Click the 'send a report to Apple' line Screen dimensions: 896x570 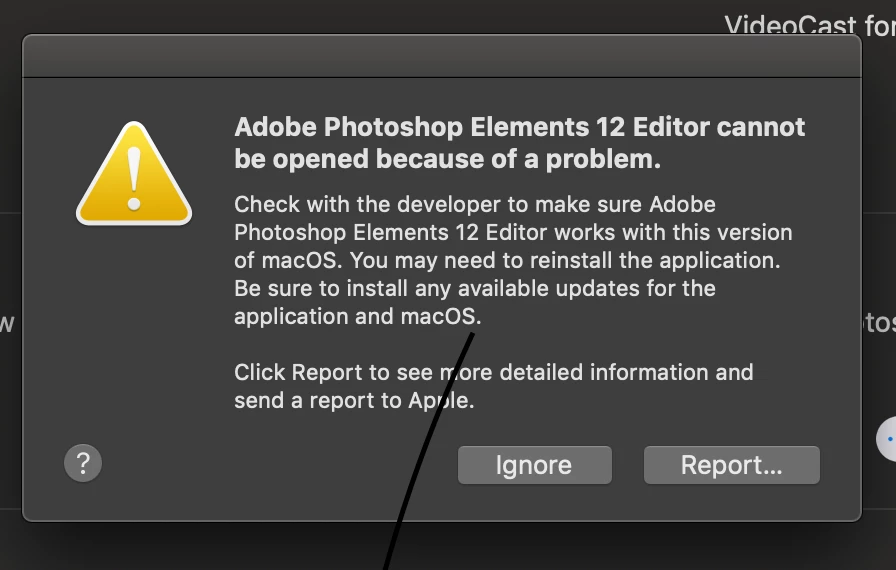coord(354,400)
